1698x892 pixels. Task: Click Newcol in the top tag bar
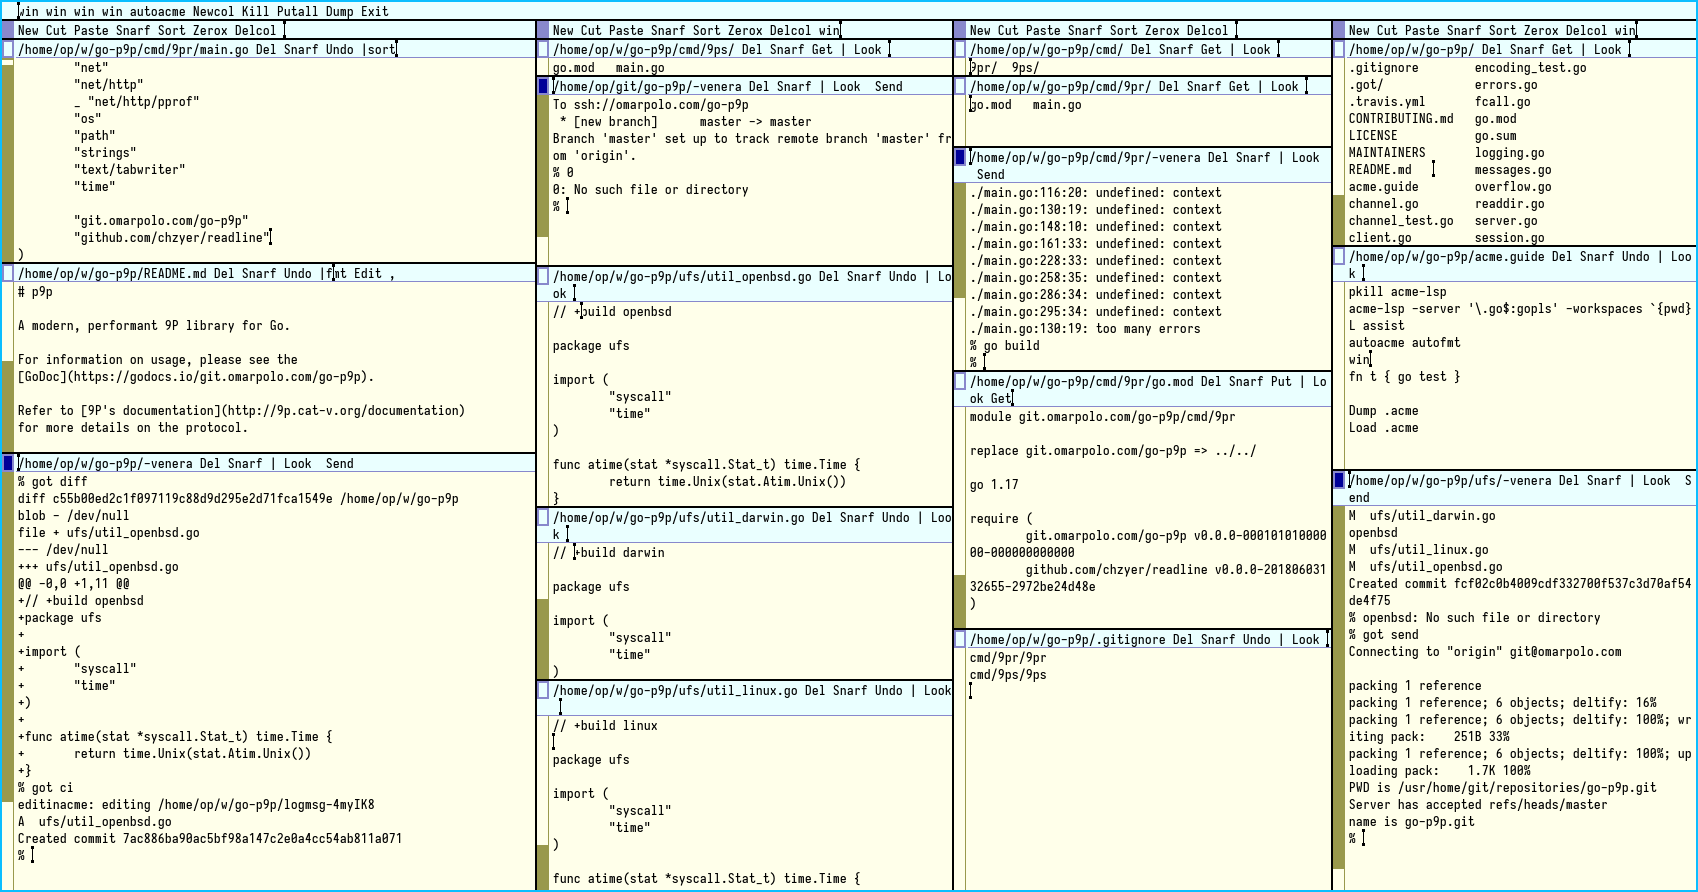pyautogui.click(x=213, y=11)
